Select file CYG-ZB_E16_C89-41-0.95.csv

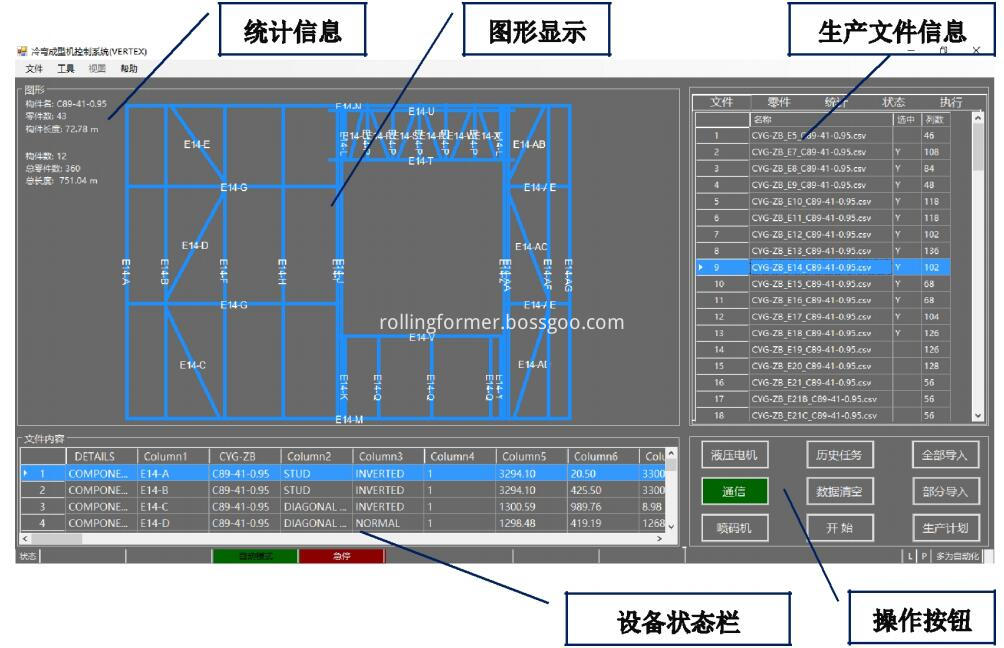pyautogui.click(x=822, y=300)
